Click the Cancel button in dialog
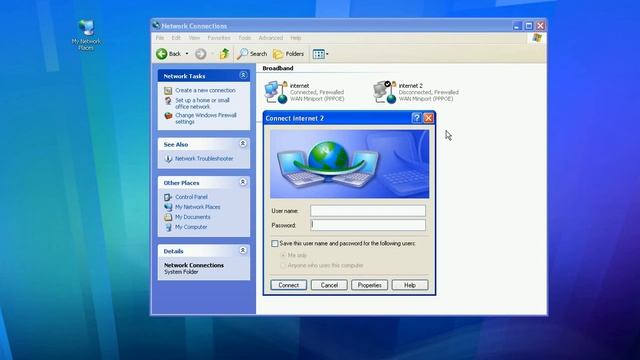640x360 pixels. [329, 285]
